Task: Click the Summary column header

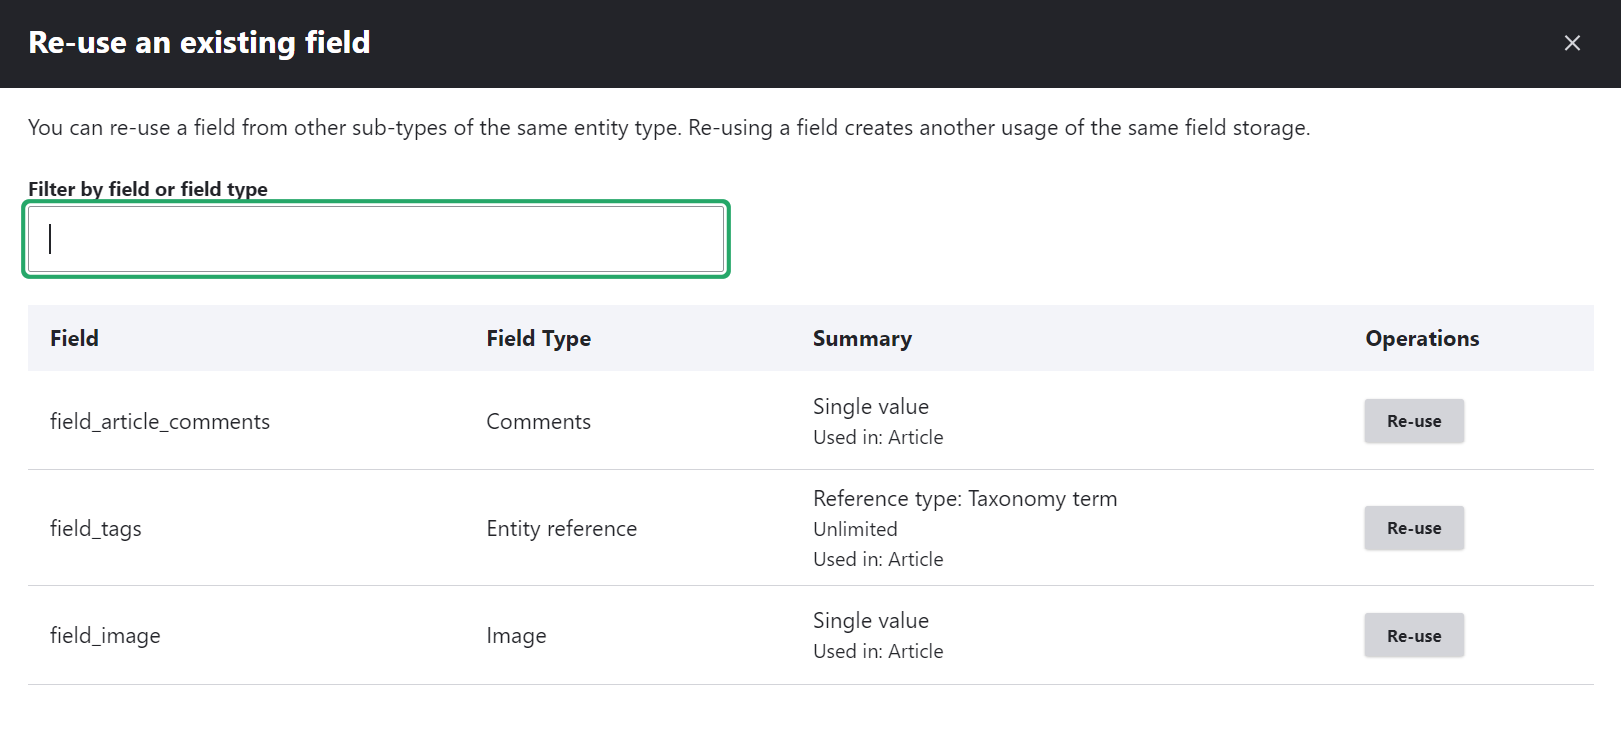Action: 861,339
